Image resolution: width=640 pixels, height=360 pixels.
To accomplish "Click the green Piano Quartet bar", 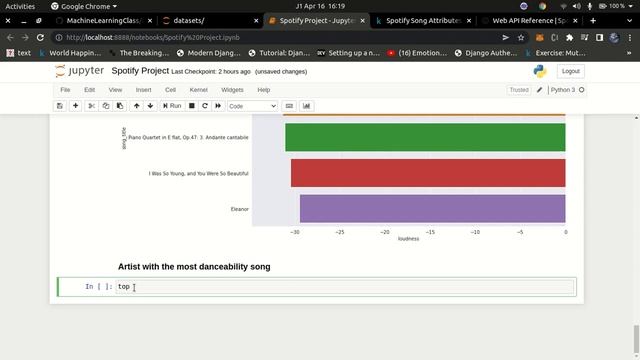I will (425, 138).
